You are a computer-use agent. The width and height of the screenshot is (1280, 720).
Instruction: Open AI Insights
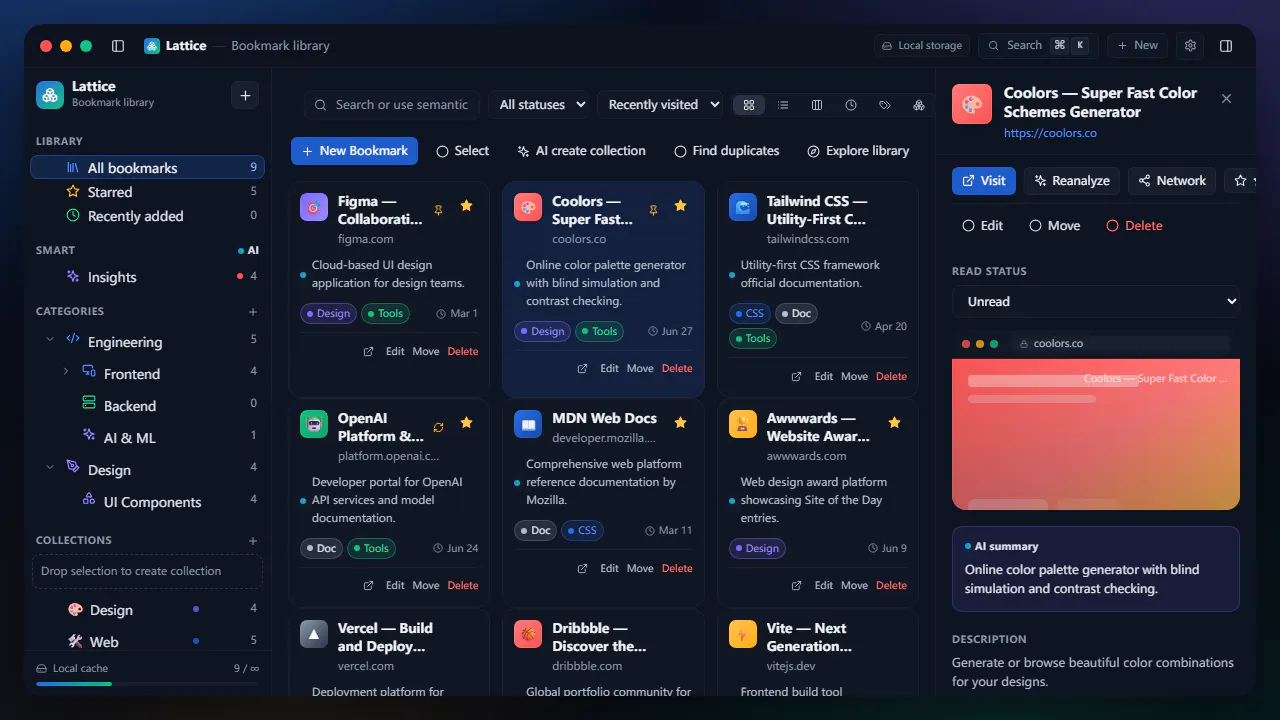[x=148, y=277]
